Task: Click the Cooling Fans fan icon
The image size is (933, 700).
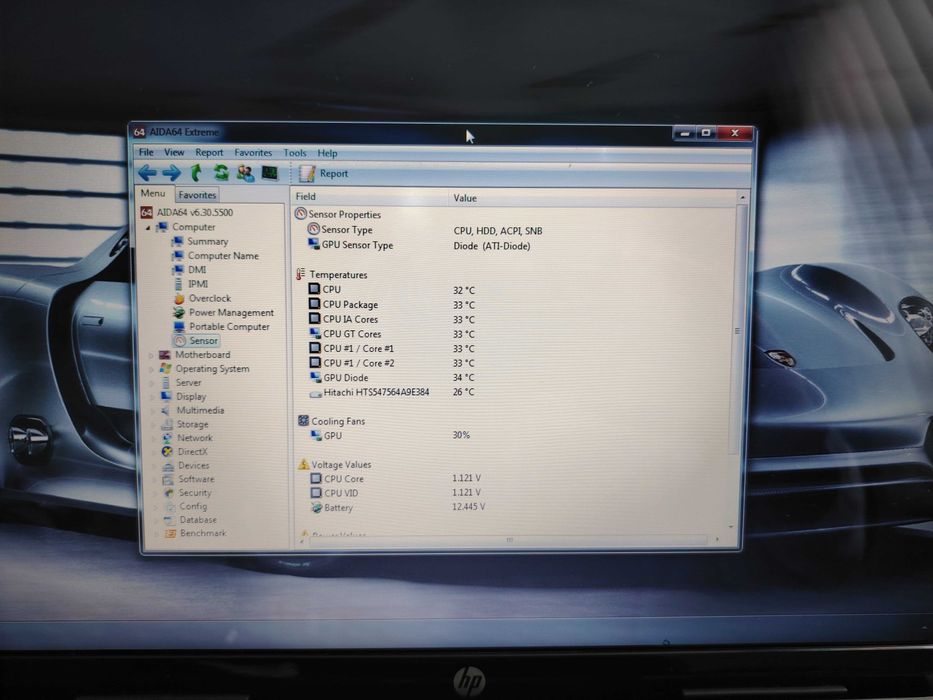Action: coord(303,421)
